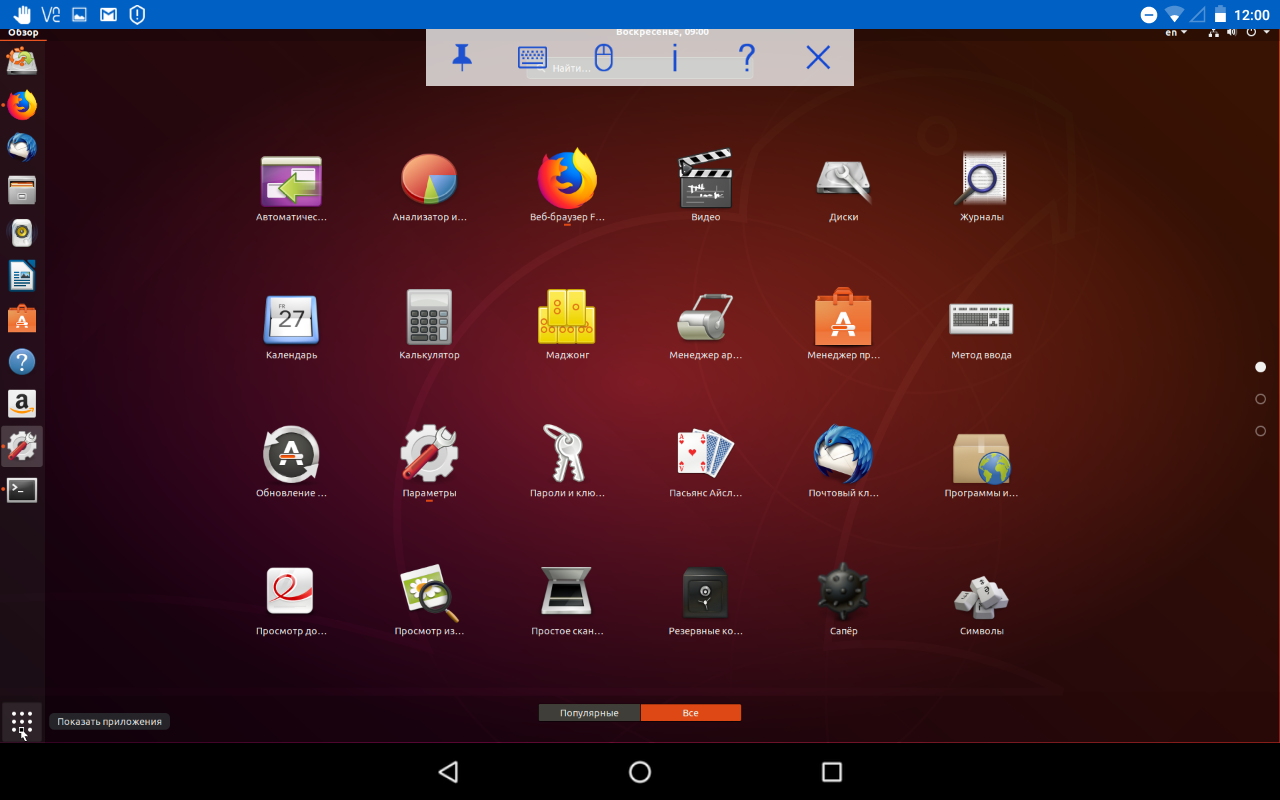Viewport: 1280px width, 800px height.
Task: Open Пароли и ключи keys app
Action: tap(567, 464)
